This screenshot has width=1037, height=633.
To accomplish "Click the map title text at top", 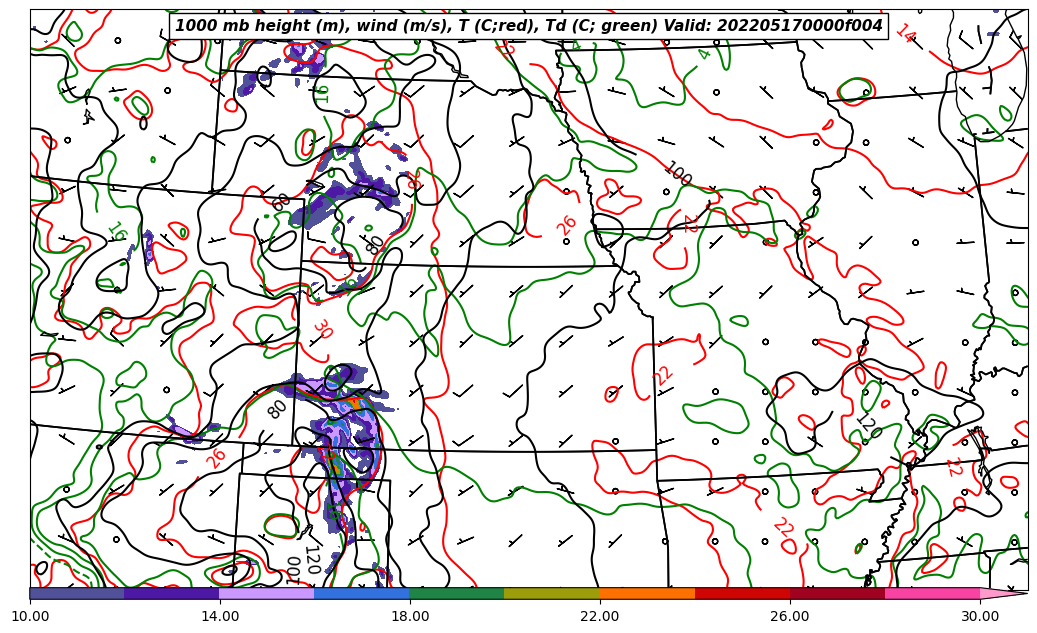I will pyautogui.click(x=528, y=26).
